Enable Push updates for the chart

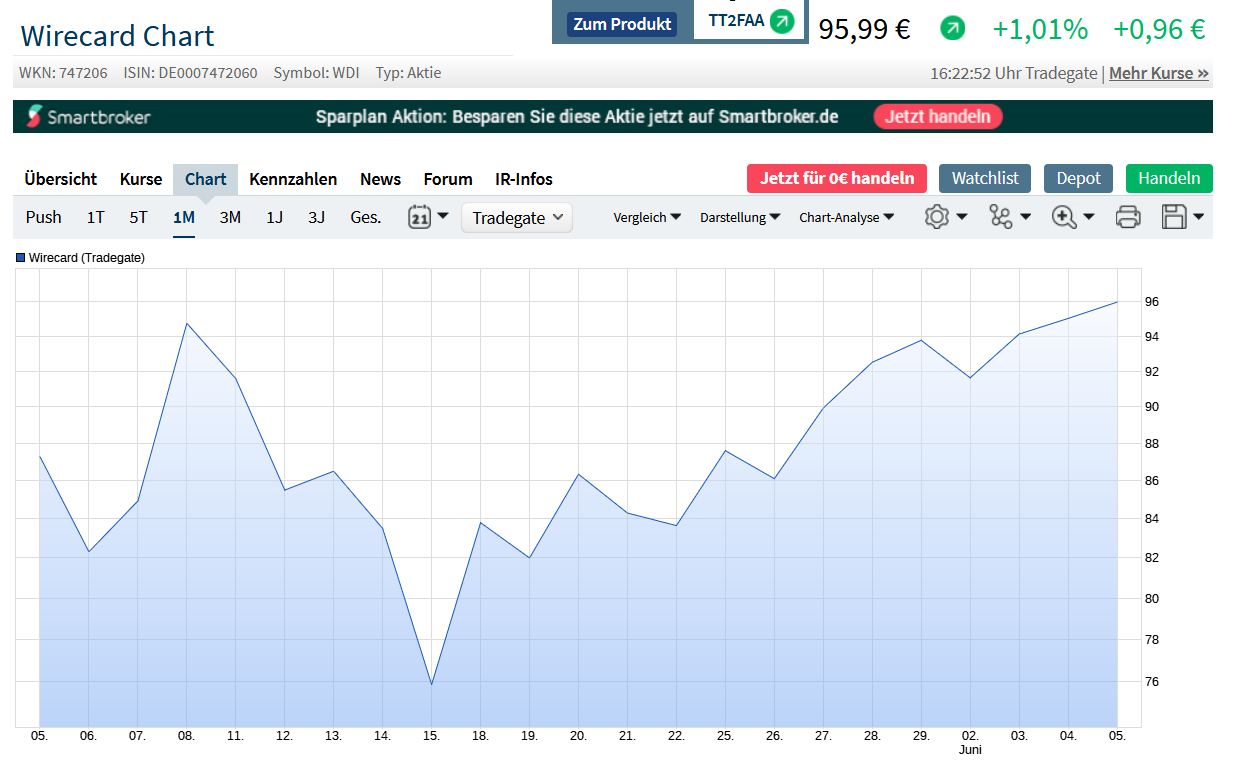(x=43, y=216)
